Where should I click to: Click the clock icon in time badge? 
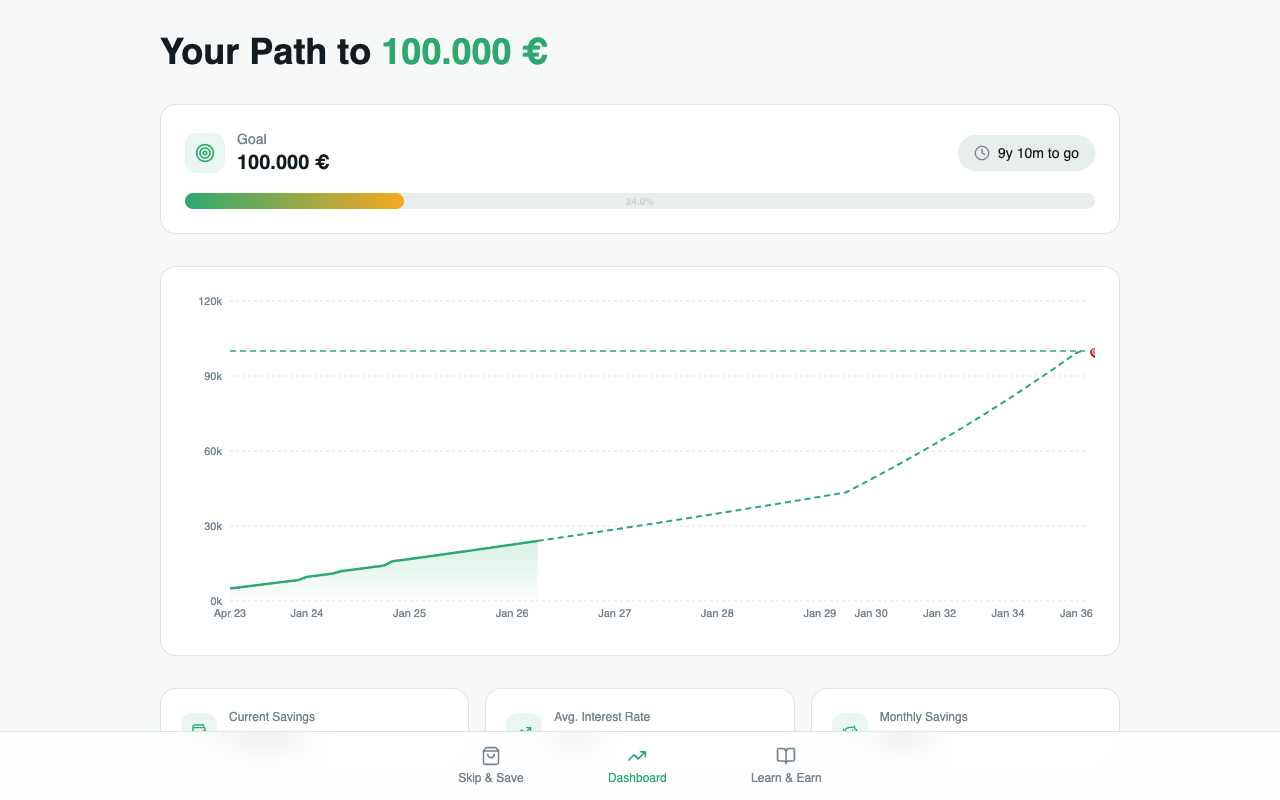point(982,153)
